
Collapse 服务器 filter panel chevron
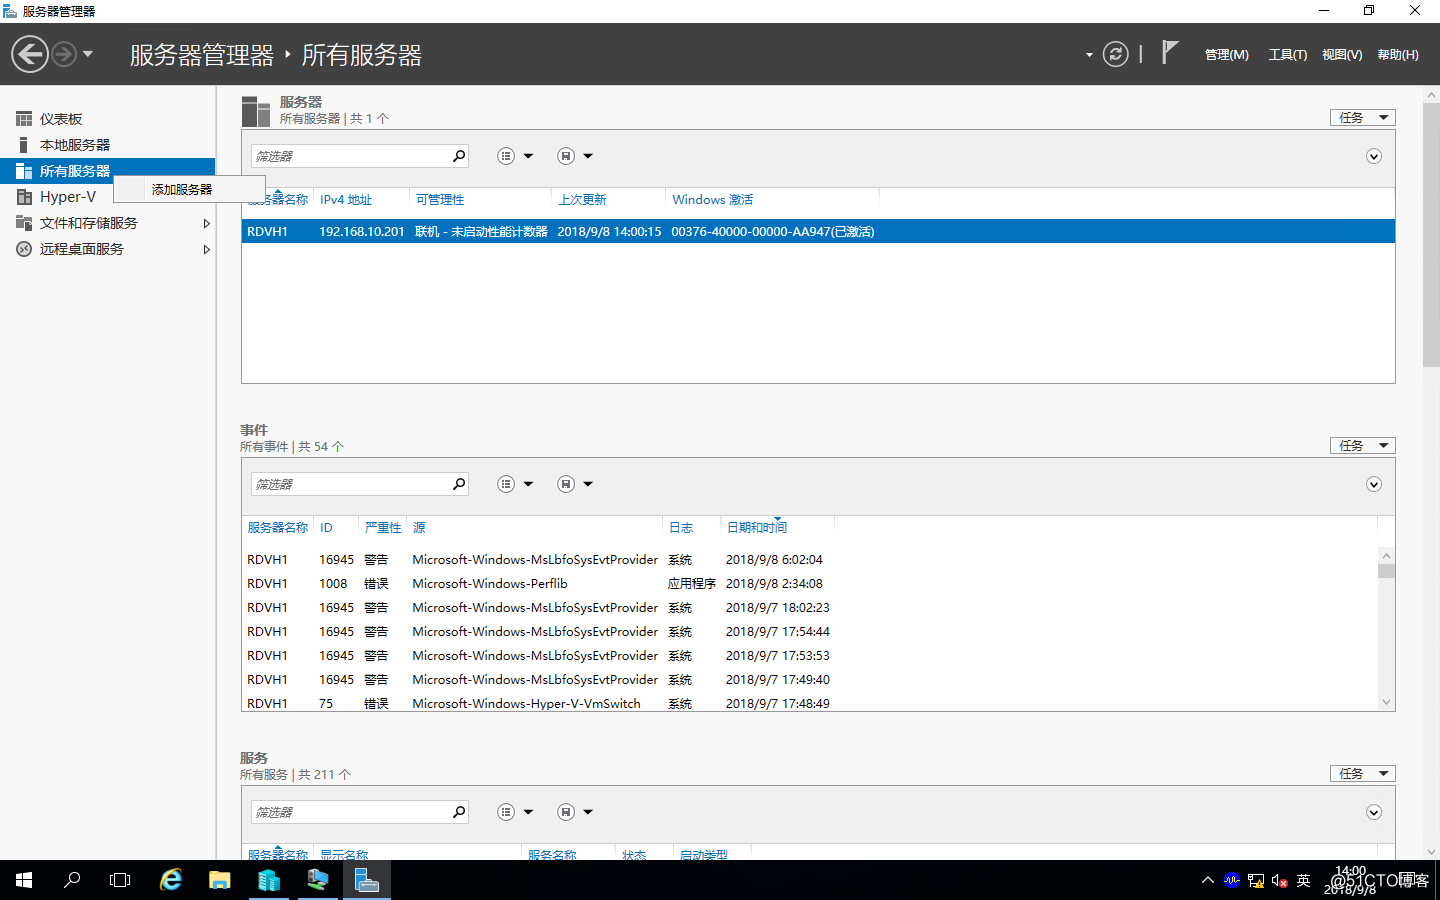pos(1374,156)
